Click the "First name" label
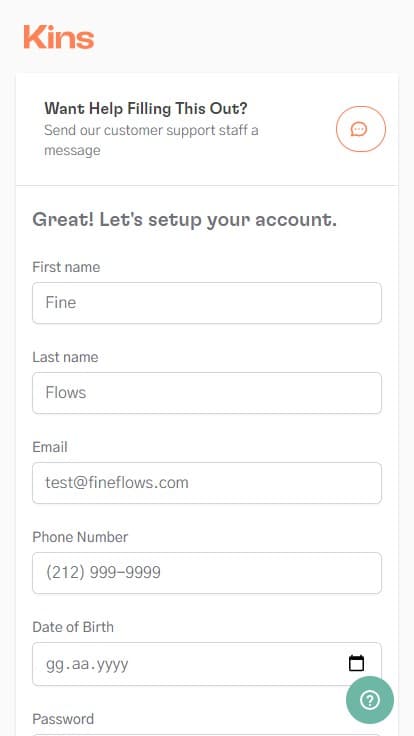This screenshot has width=414, height=736. pyautogui.click(x=66, y=267)
